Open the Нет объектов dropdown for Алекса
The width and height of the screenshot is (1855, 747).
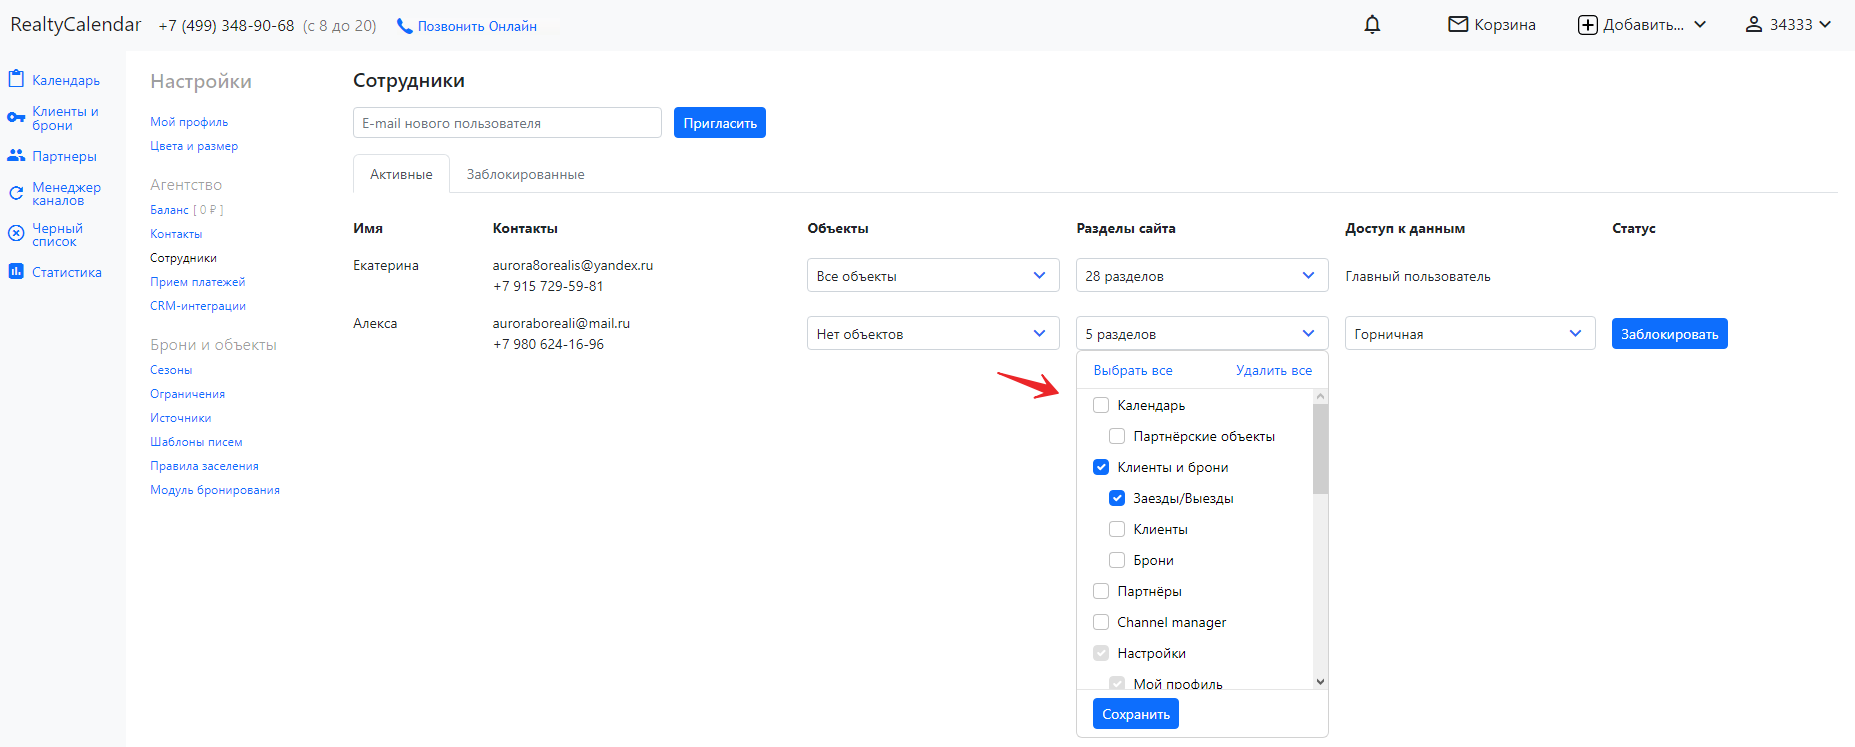coord(933,333)
